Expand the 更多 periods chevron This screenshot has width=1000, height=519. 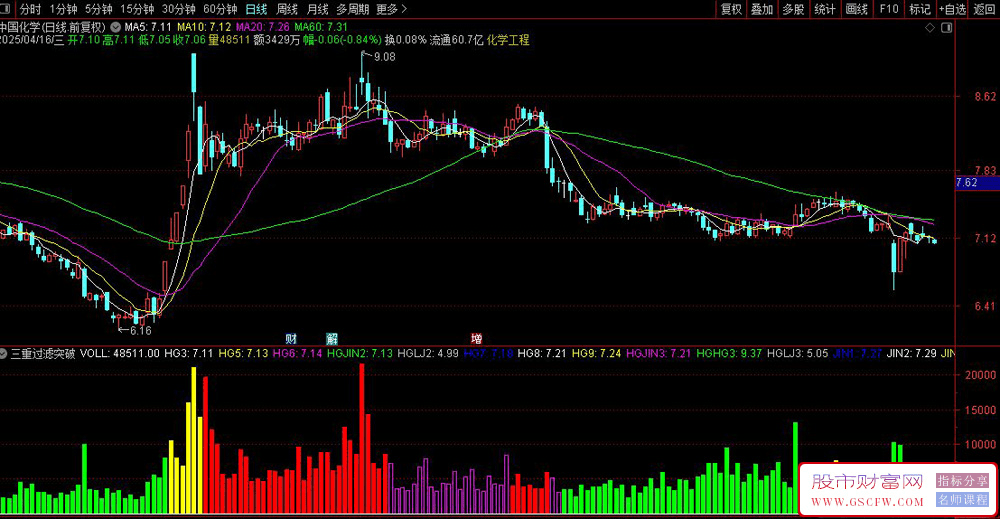tap(404, 9)
